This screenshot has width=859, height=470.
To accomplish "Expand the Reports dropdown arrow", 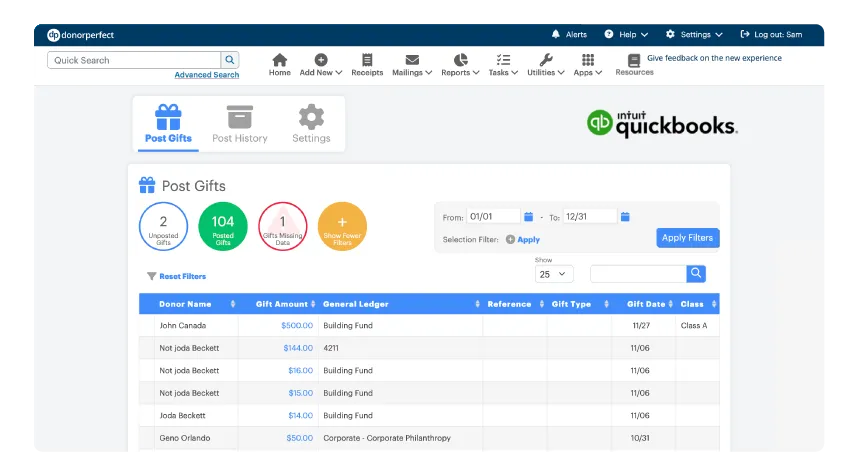I will coord(476,73).
